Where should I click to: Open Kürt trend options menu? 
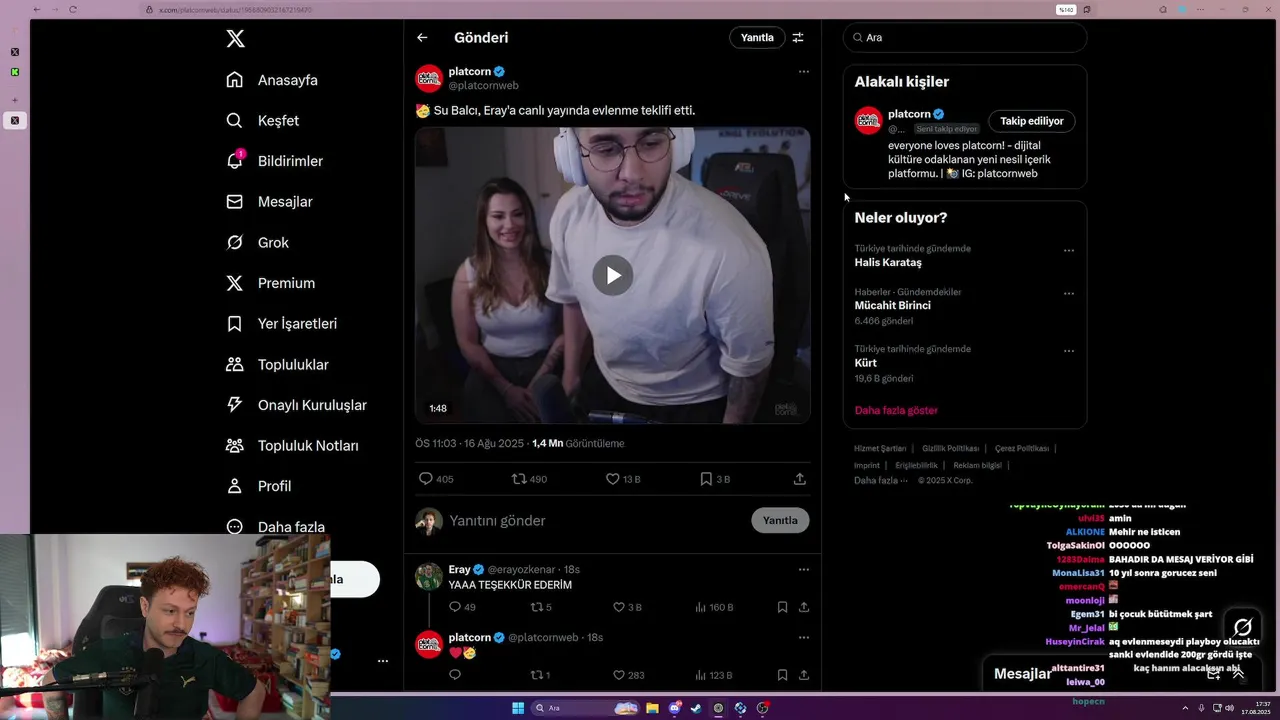[1069, 351]
